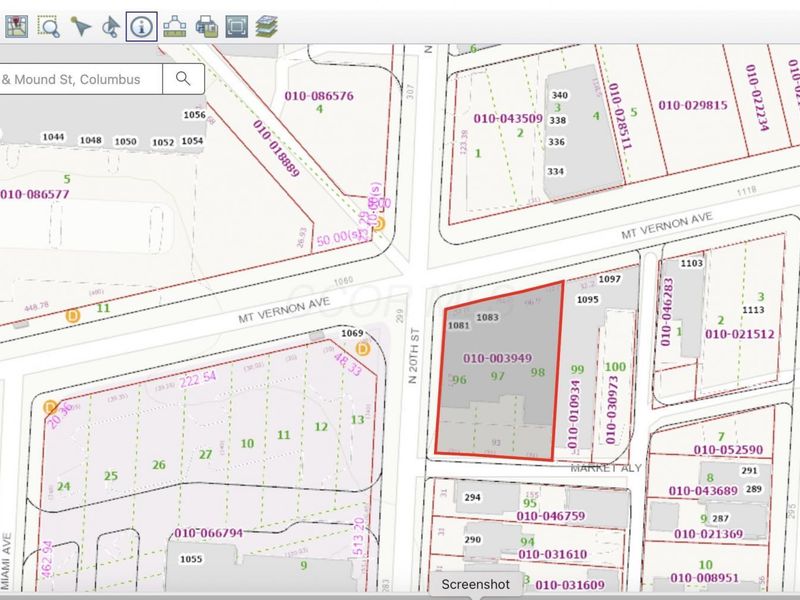Identify parcel 010-028511

click(620, 116)
